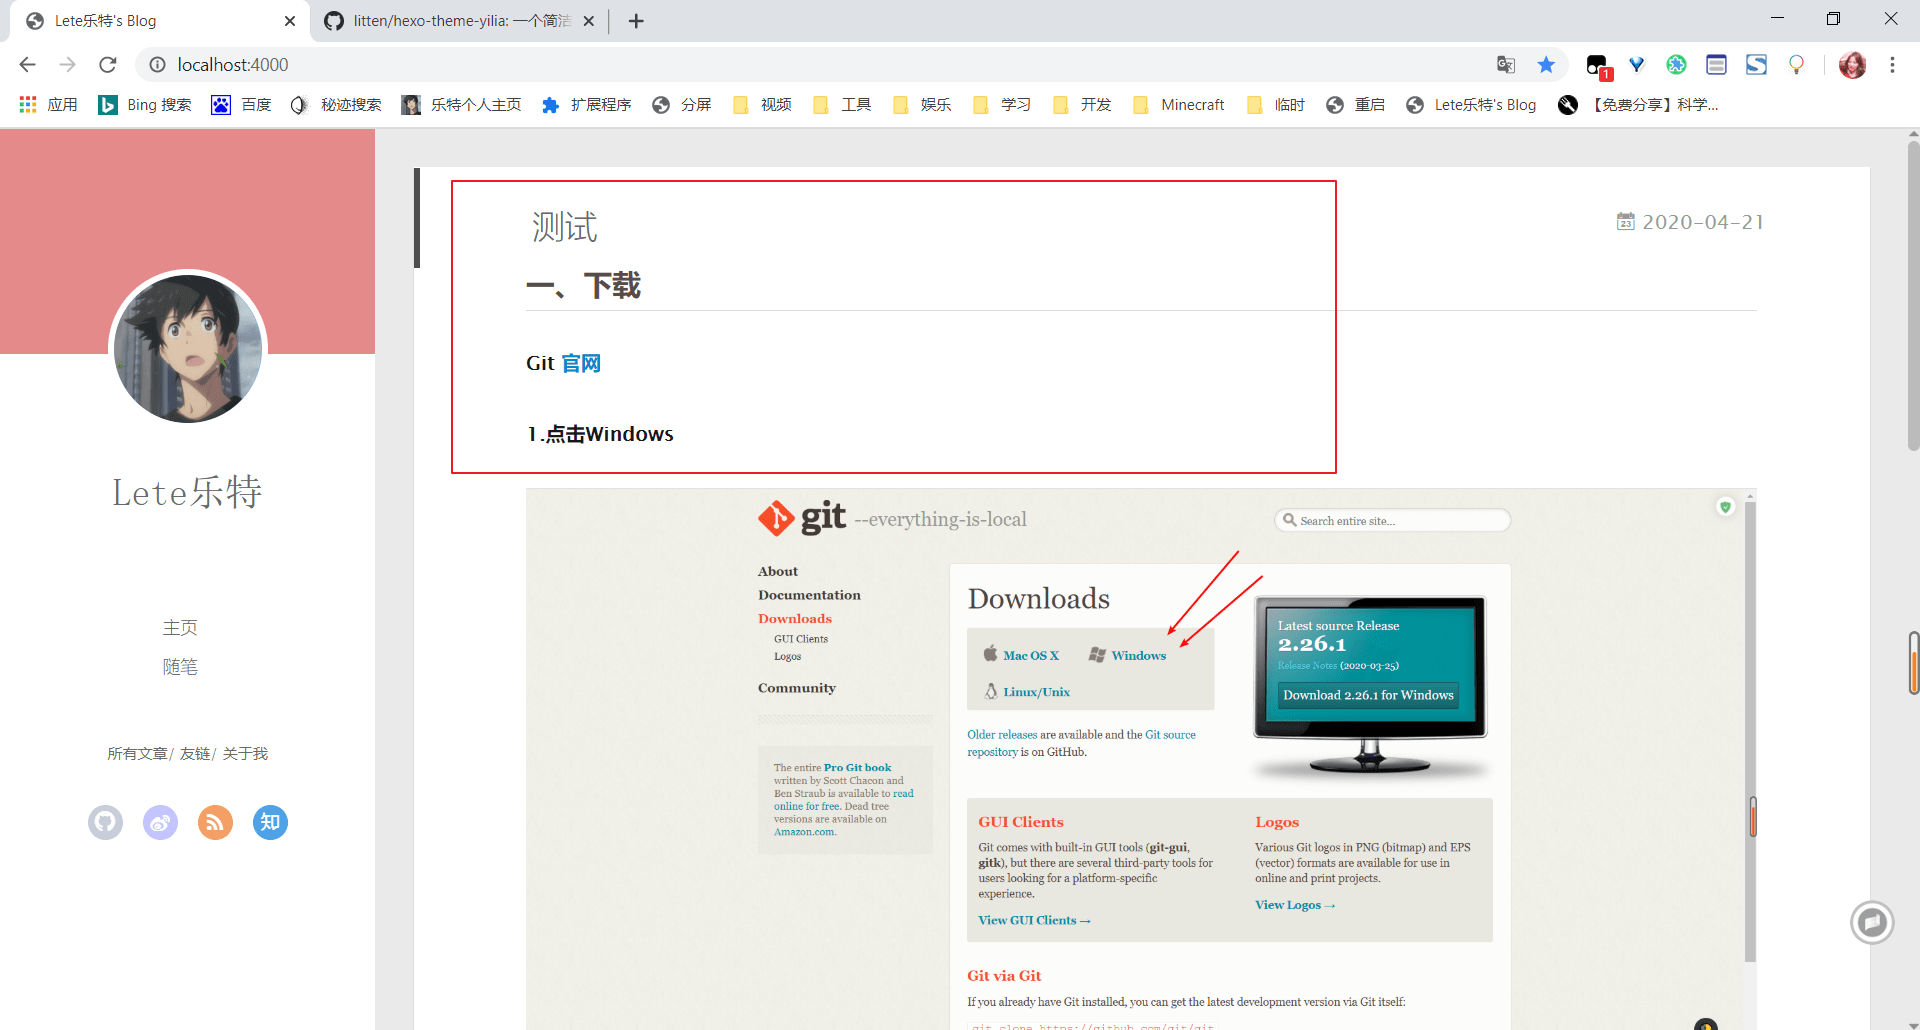Click the translate page icon
Image resolution: width=1920 pixels, height=1030 pixels.
[x=1506, y=65]
